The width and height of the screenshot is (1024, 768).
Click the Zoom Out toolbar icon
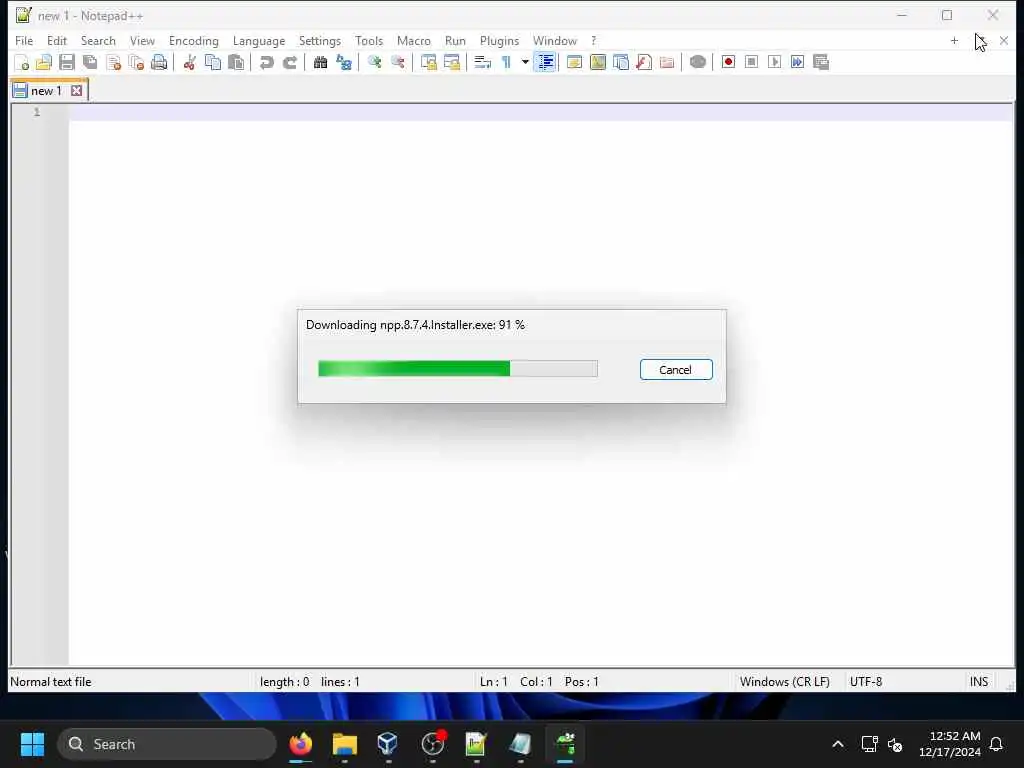[398, 62]
